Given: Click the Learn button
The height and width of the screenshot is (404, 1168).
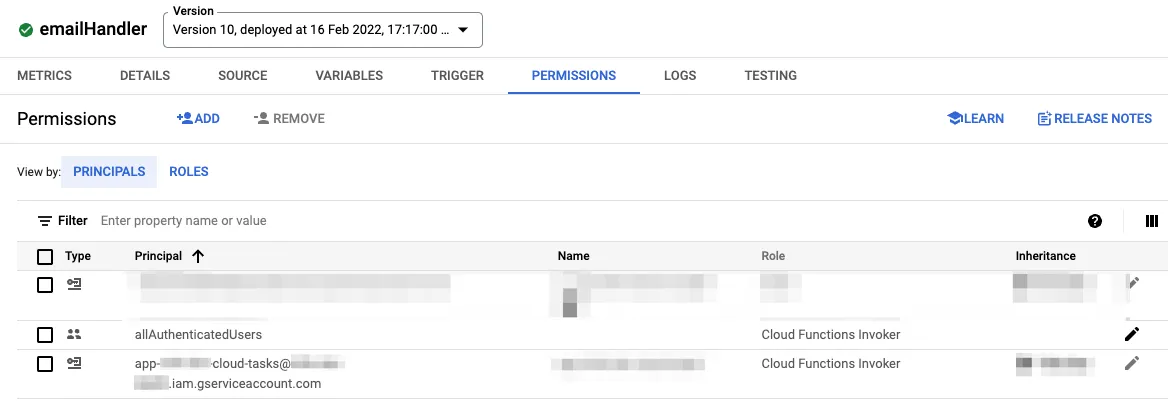Looking at the screenshot, I should click(975, 119).
